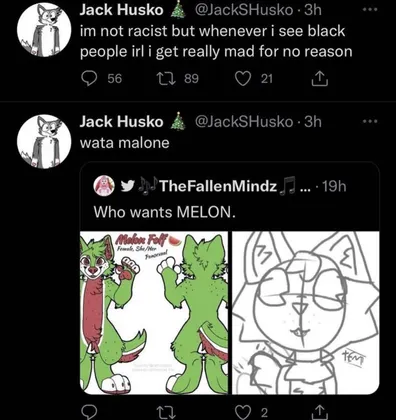
Task: Share the first tweet via upload icon
Action: point(319,79)
